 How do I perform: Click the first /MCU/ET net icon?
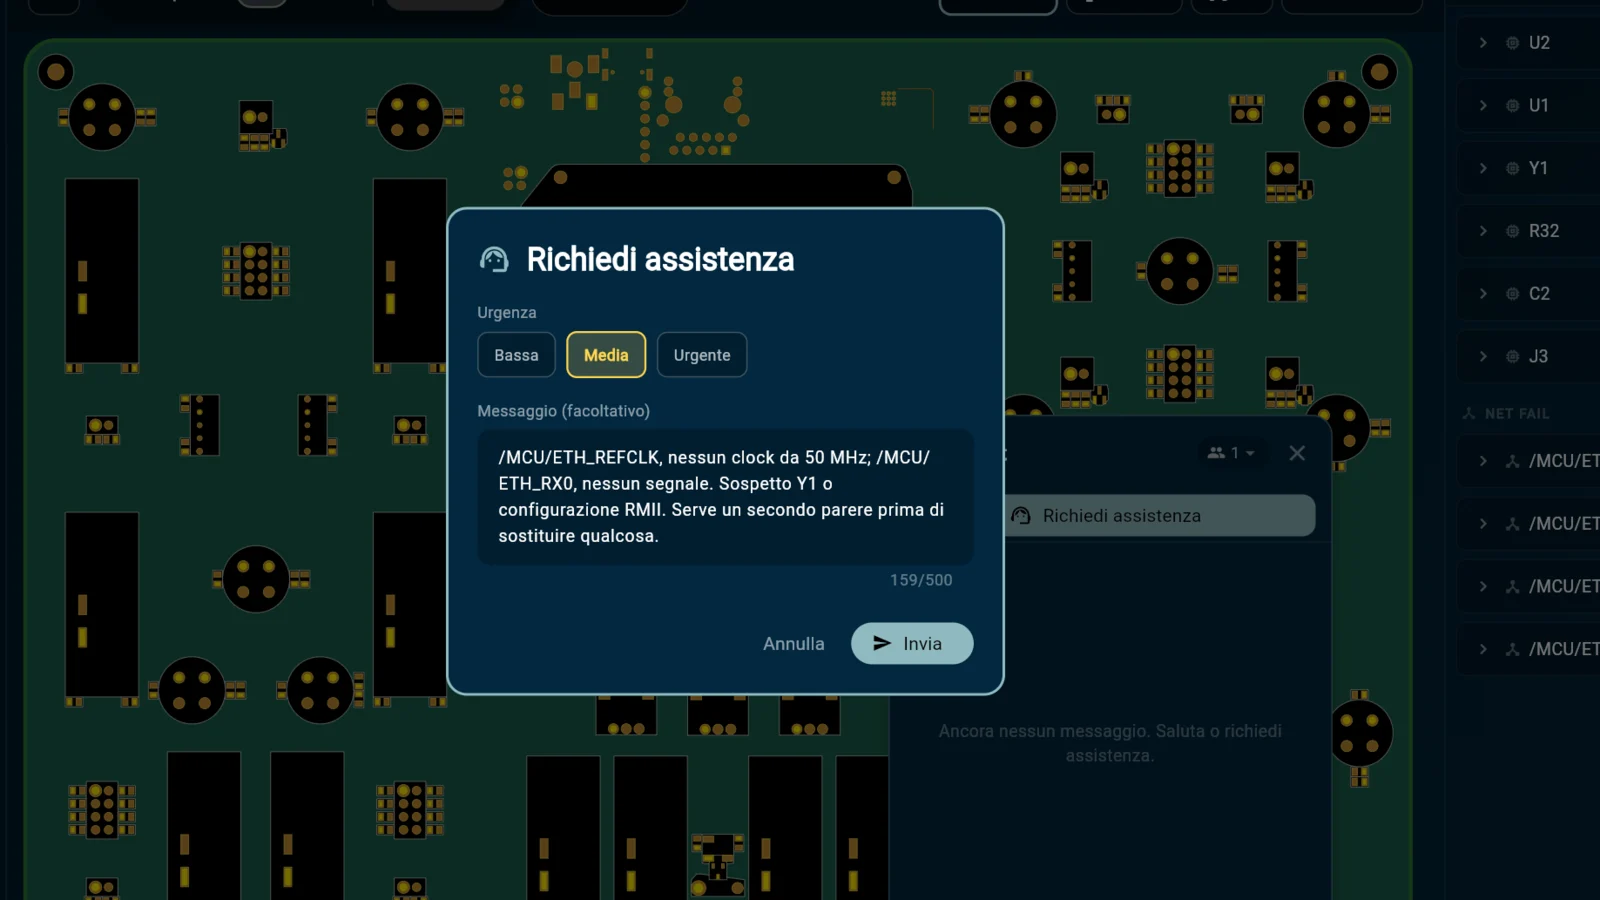(1512, 461)
